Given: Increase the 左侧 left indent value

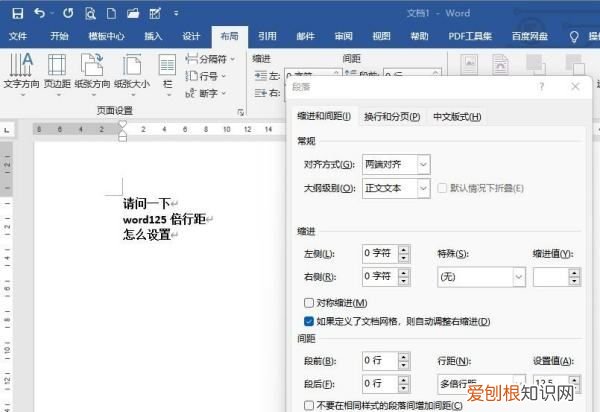Looking at the screenshot, I should 404,249.
